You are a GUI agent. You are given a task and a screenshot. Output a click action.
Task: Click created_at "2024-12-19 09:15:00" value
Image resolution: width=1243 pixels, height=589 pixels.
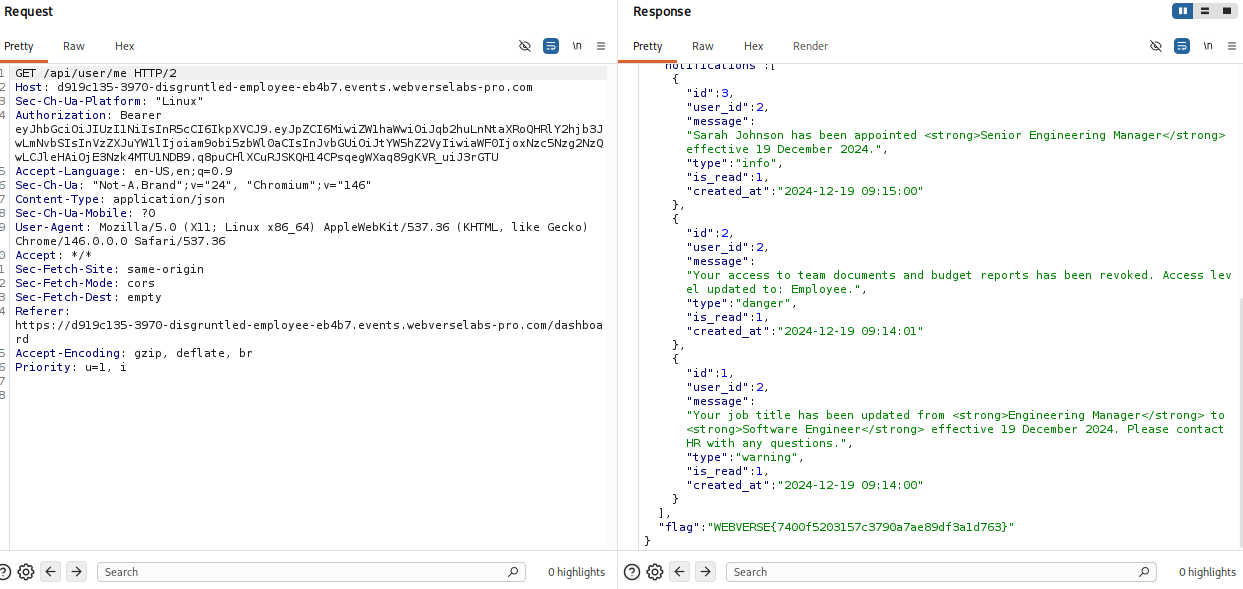[850, 192]
